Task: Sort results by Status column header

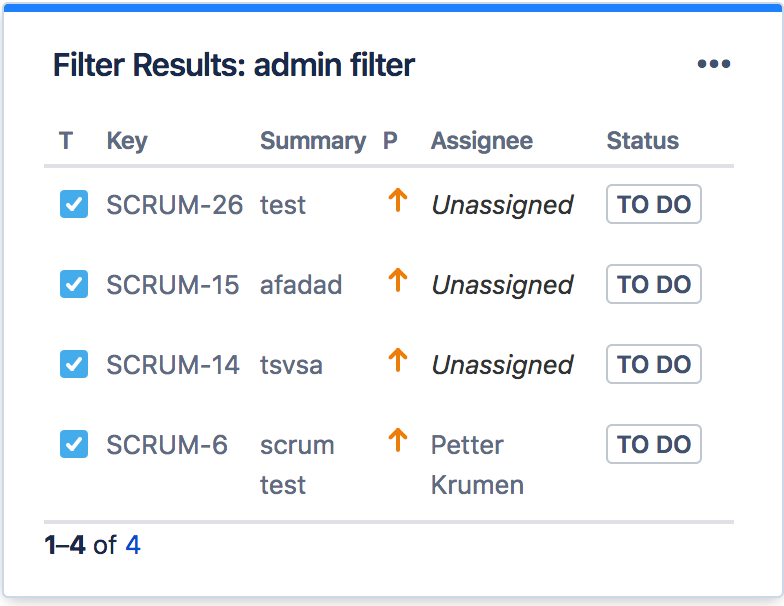Action: [642, 141]
